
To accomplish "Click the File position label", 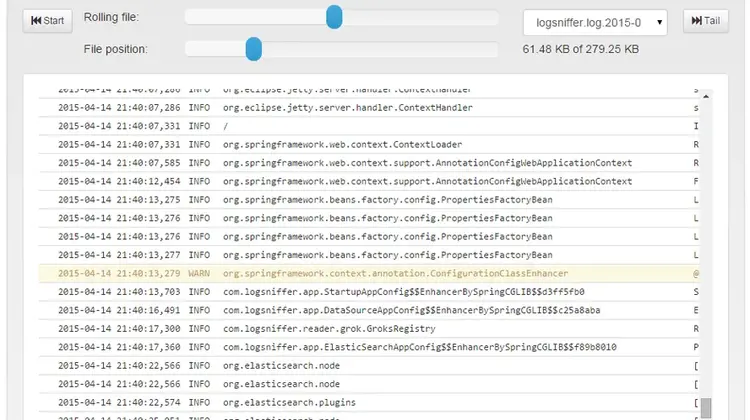I will click(115, 49).
